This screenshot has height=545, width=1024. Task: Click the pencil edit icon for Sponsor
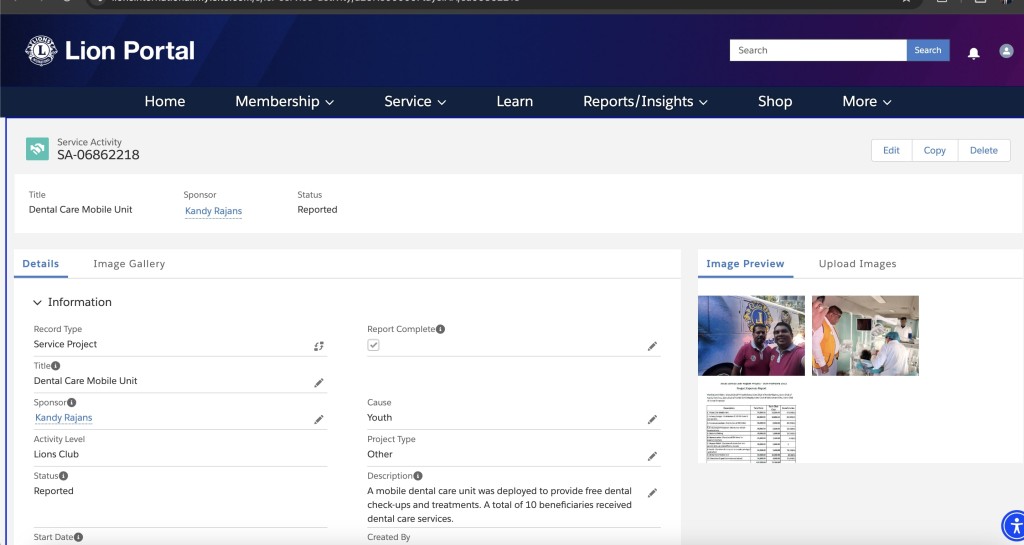point(319,419)
